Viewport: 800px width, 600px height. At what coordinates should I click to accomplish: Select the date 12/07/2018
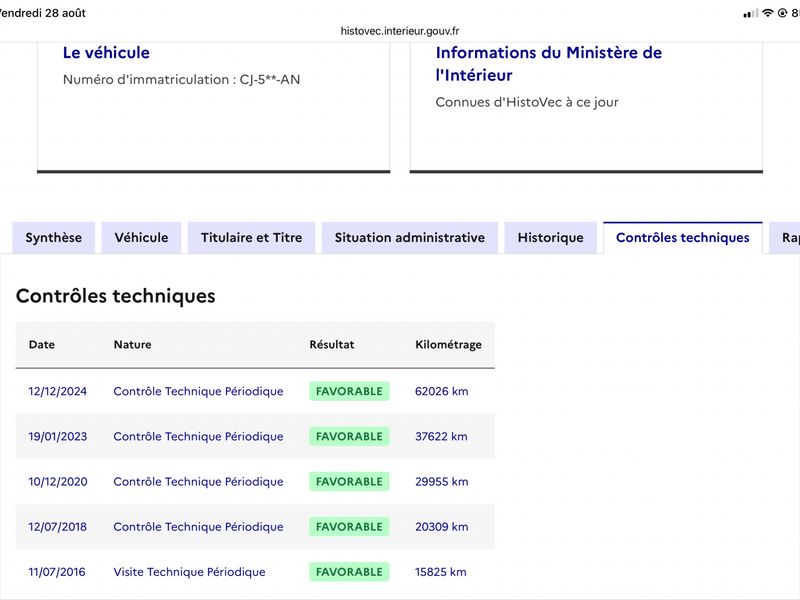click(x=58, y=527)
